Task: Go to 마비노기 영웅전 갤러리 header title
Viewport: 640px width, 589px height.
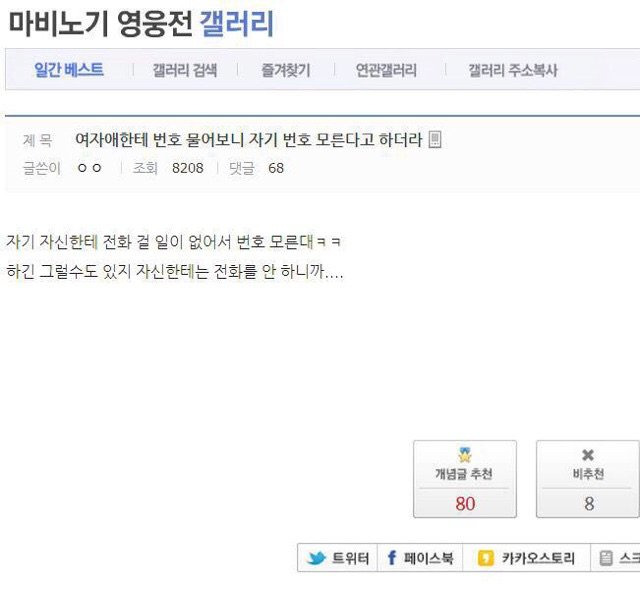Action: coord(141,22)
